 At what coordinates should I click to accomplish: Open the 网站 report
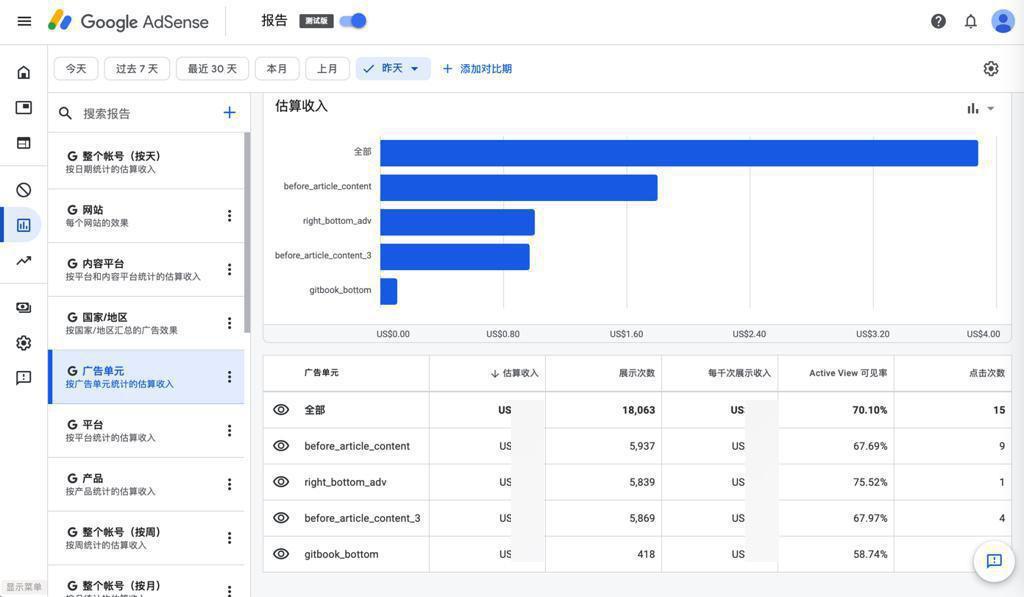coord(146,216)
